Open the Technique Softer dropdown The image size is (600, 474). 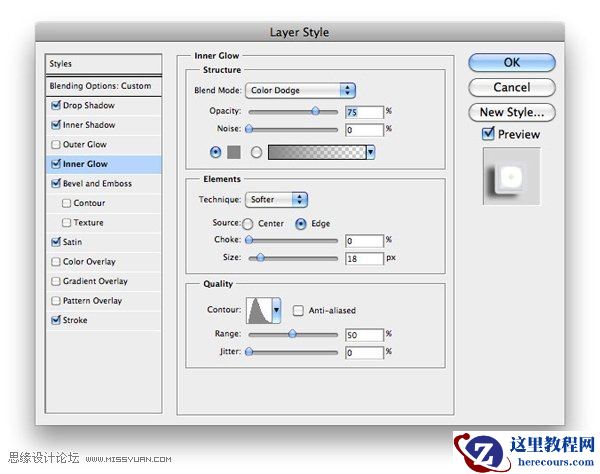tap(276, 199)
